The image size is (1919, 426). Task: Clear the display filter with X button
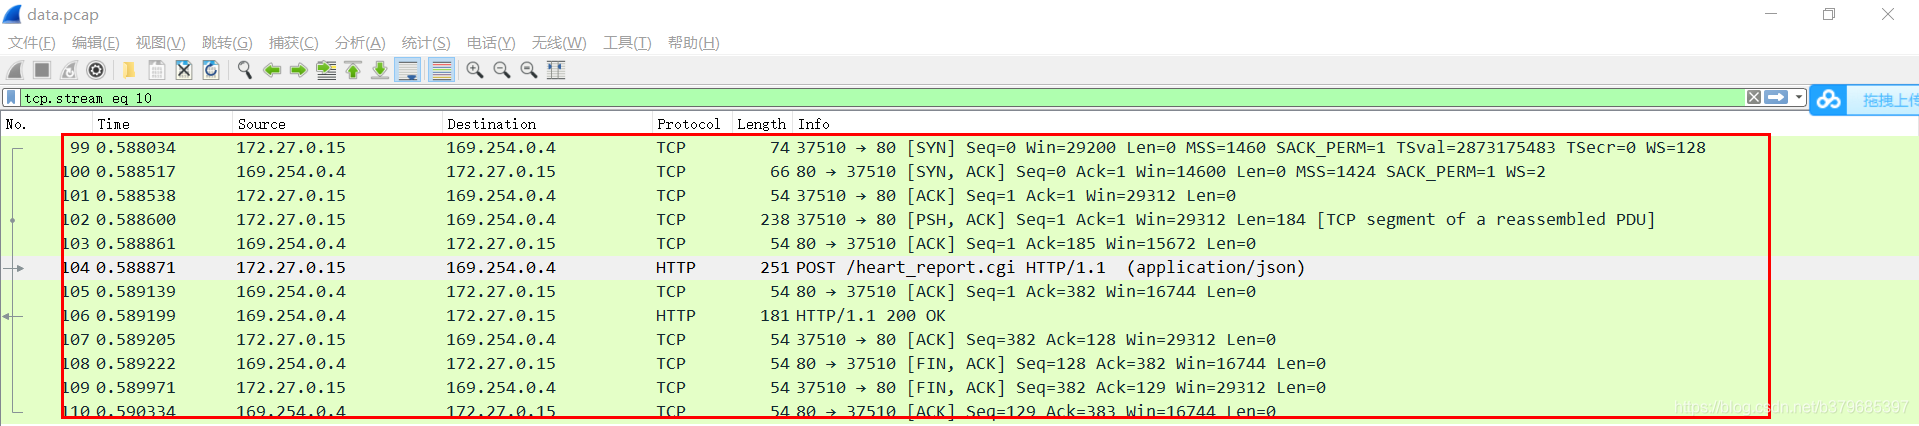coord(1754,97)
